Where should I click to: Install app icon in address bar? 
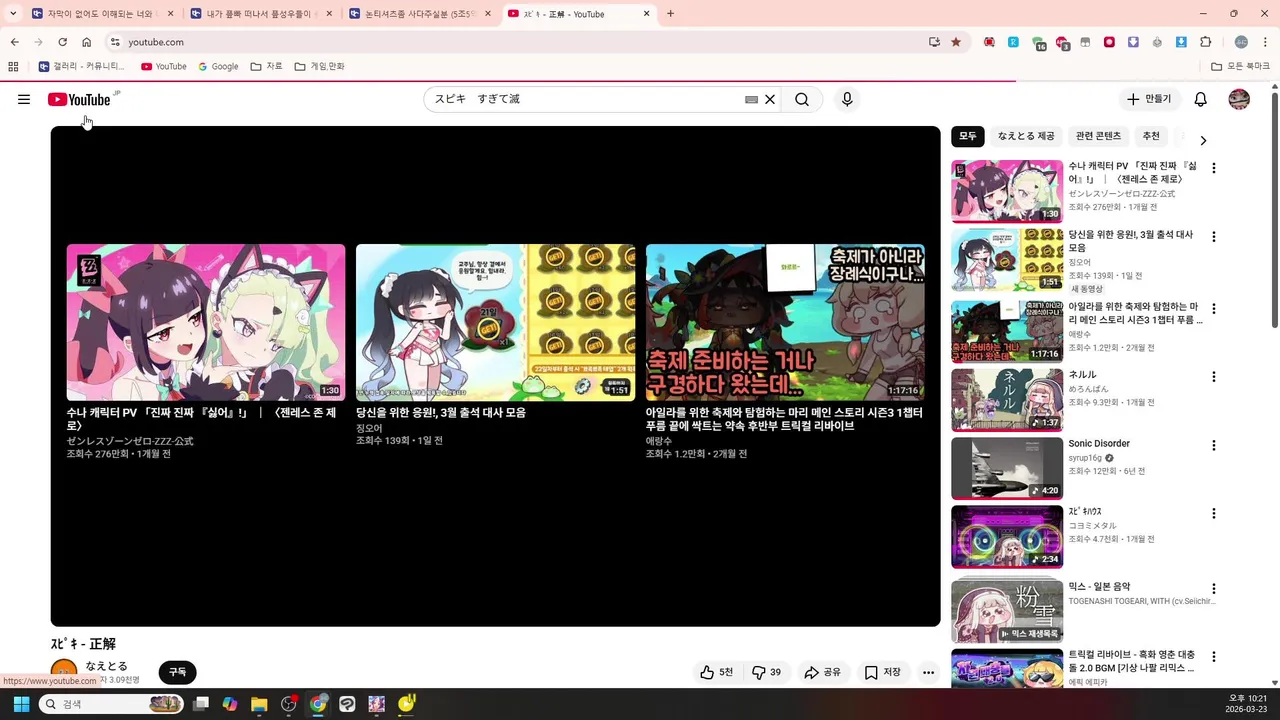(x=934, y=42)
